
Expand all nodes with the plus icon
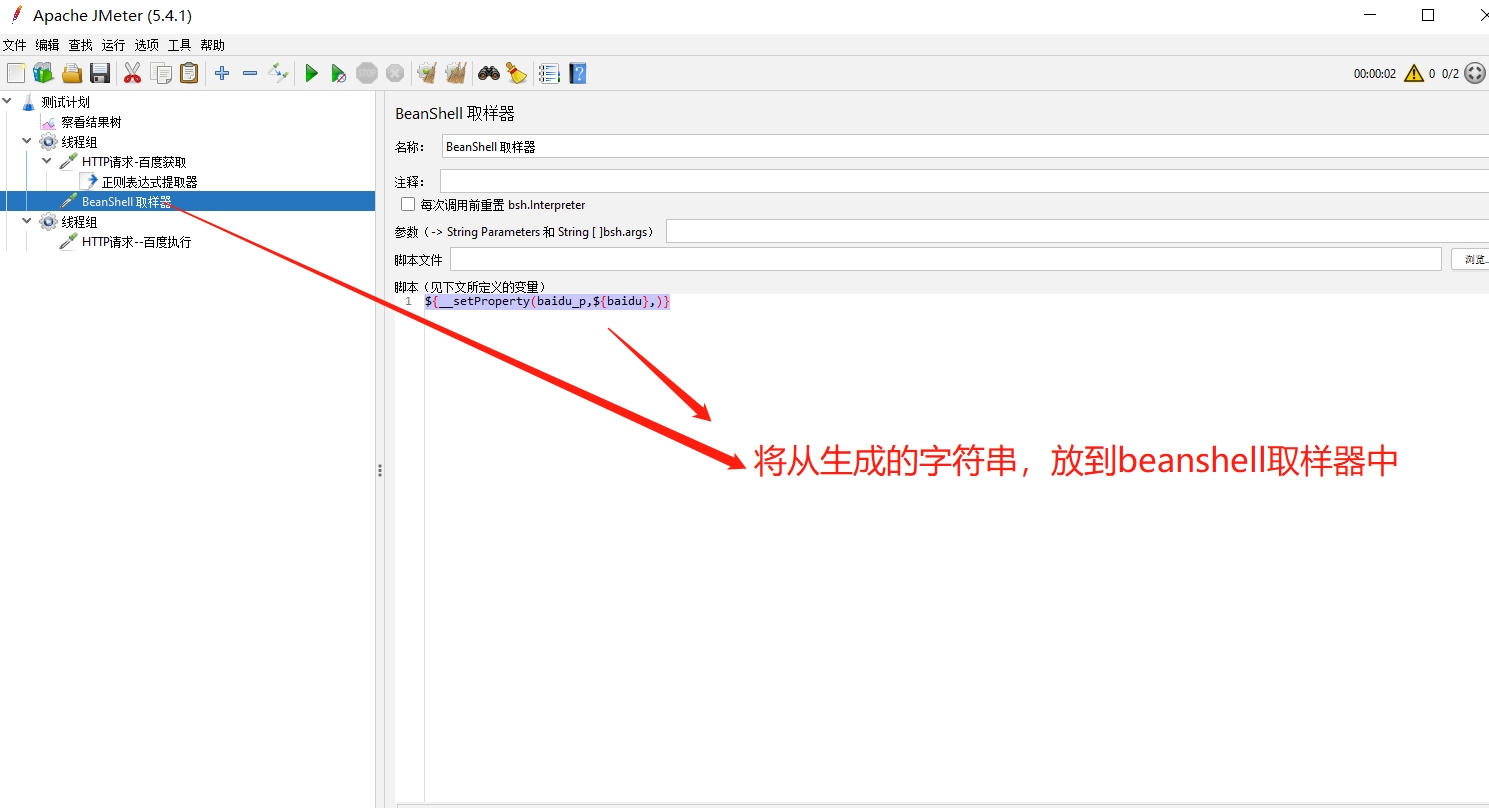point(222,73)
